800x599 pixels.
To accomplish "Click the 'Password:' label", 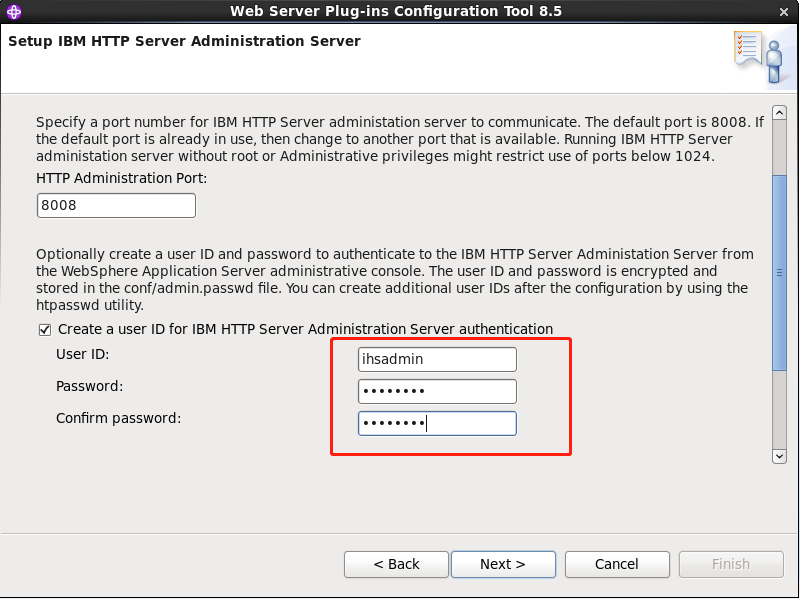I will click(89, 386).
